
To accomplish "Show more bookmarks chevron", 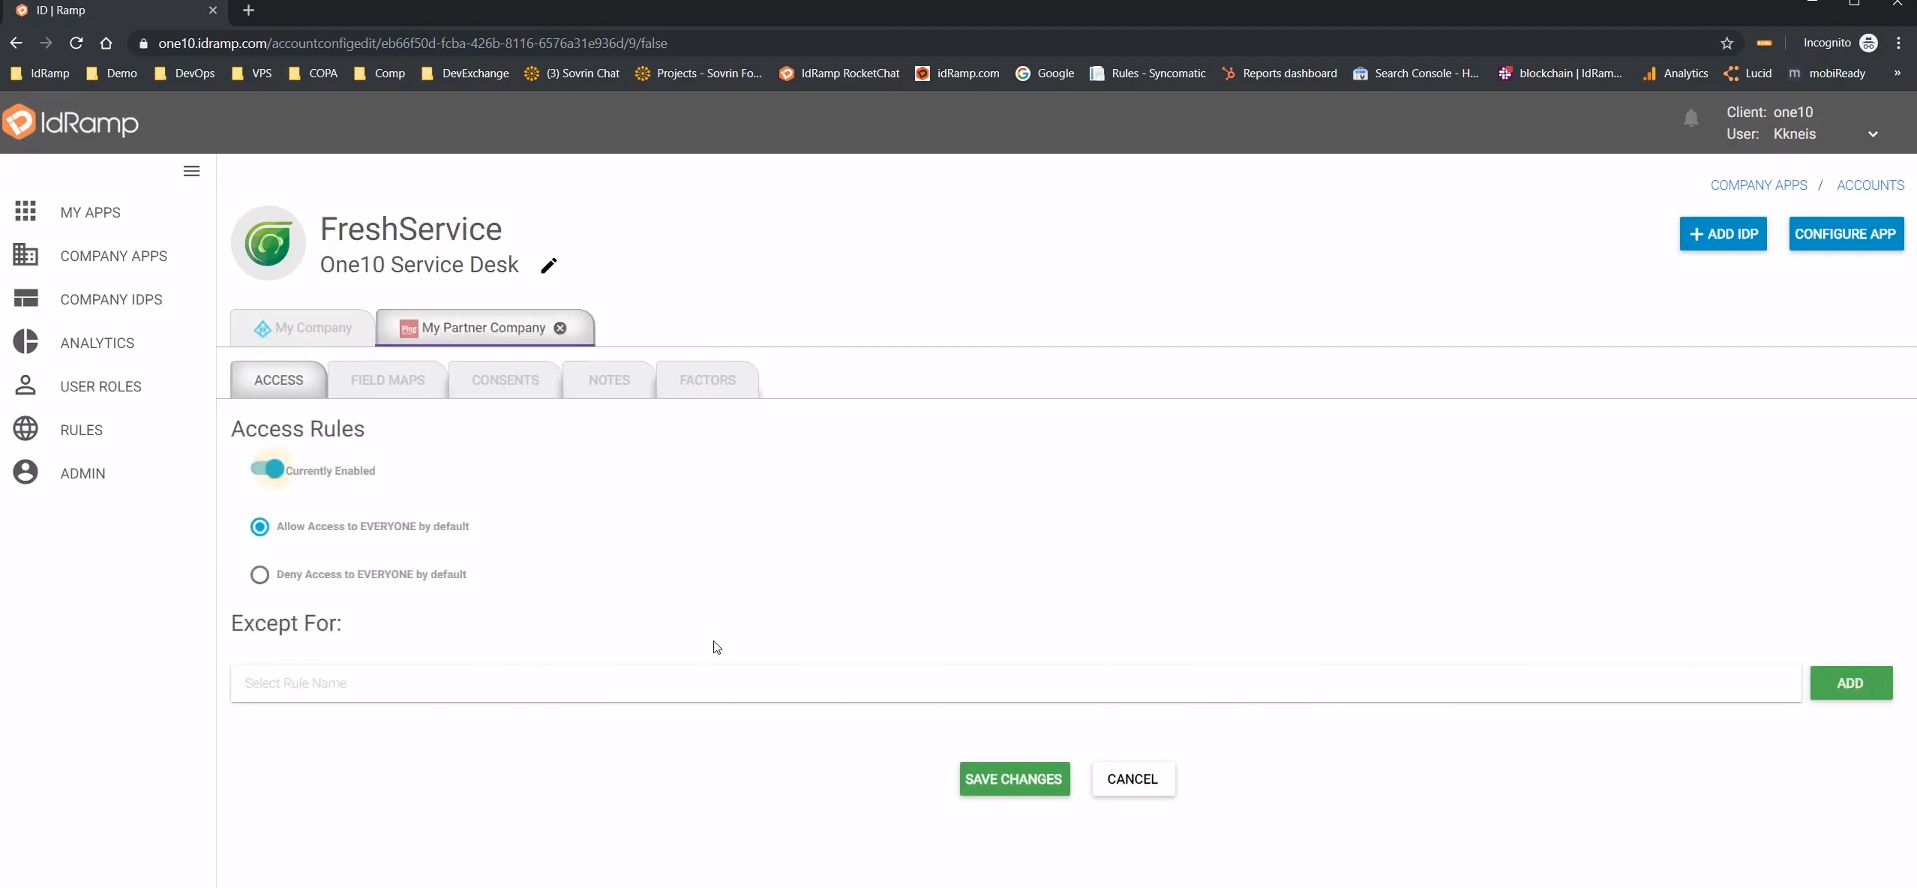I will pos(1897,73).
